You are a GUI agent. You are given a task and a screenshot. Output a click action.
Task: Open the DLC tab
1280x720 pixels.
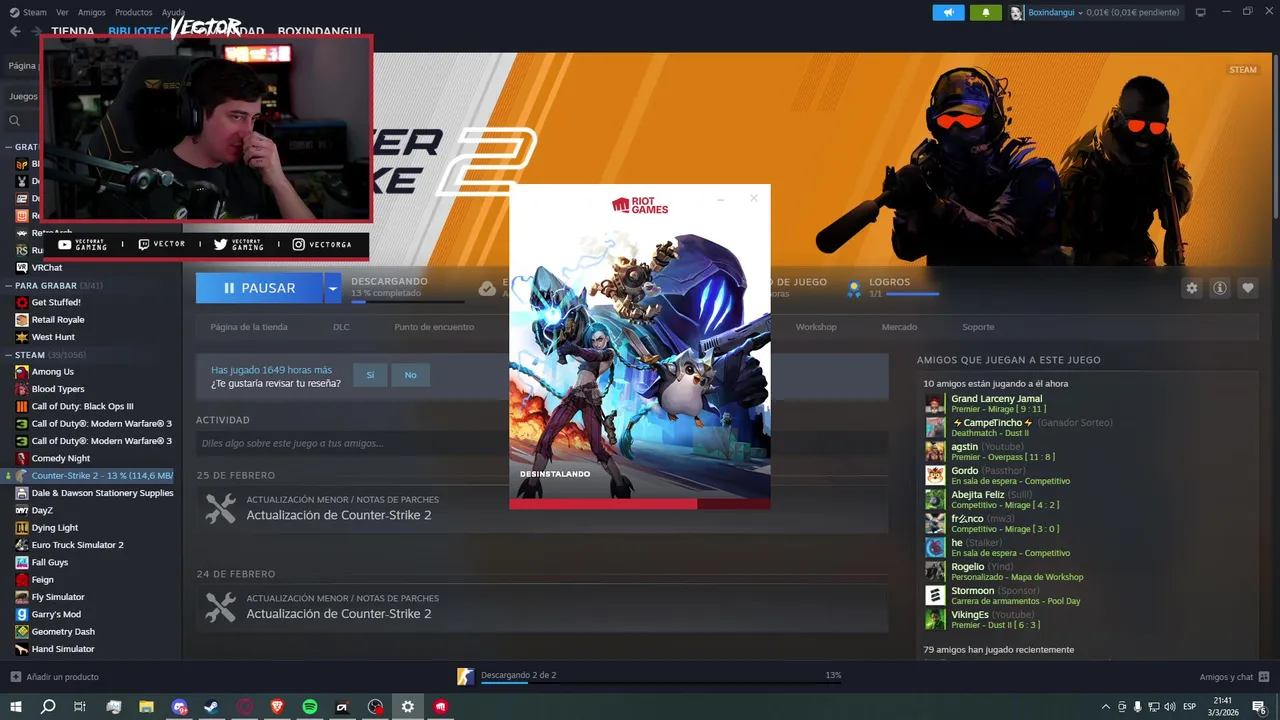(x=341, y=327)
